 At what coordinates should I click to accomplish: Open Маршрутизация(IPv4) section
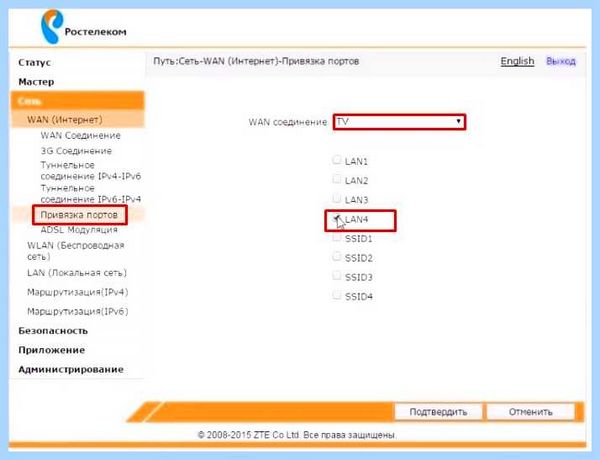point(78,292)
